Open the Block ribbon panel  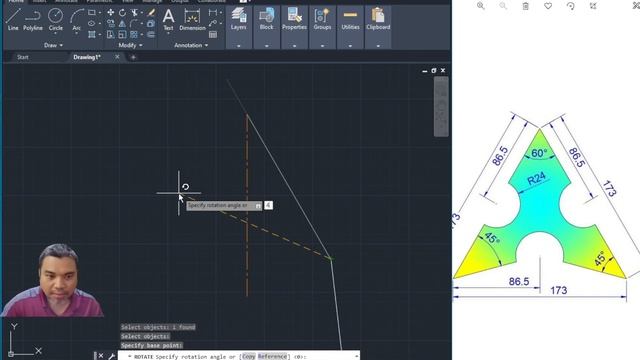(267, 19)
